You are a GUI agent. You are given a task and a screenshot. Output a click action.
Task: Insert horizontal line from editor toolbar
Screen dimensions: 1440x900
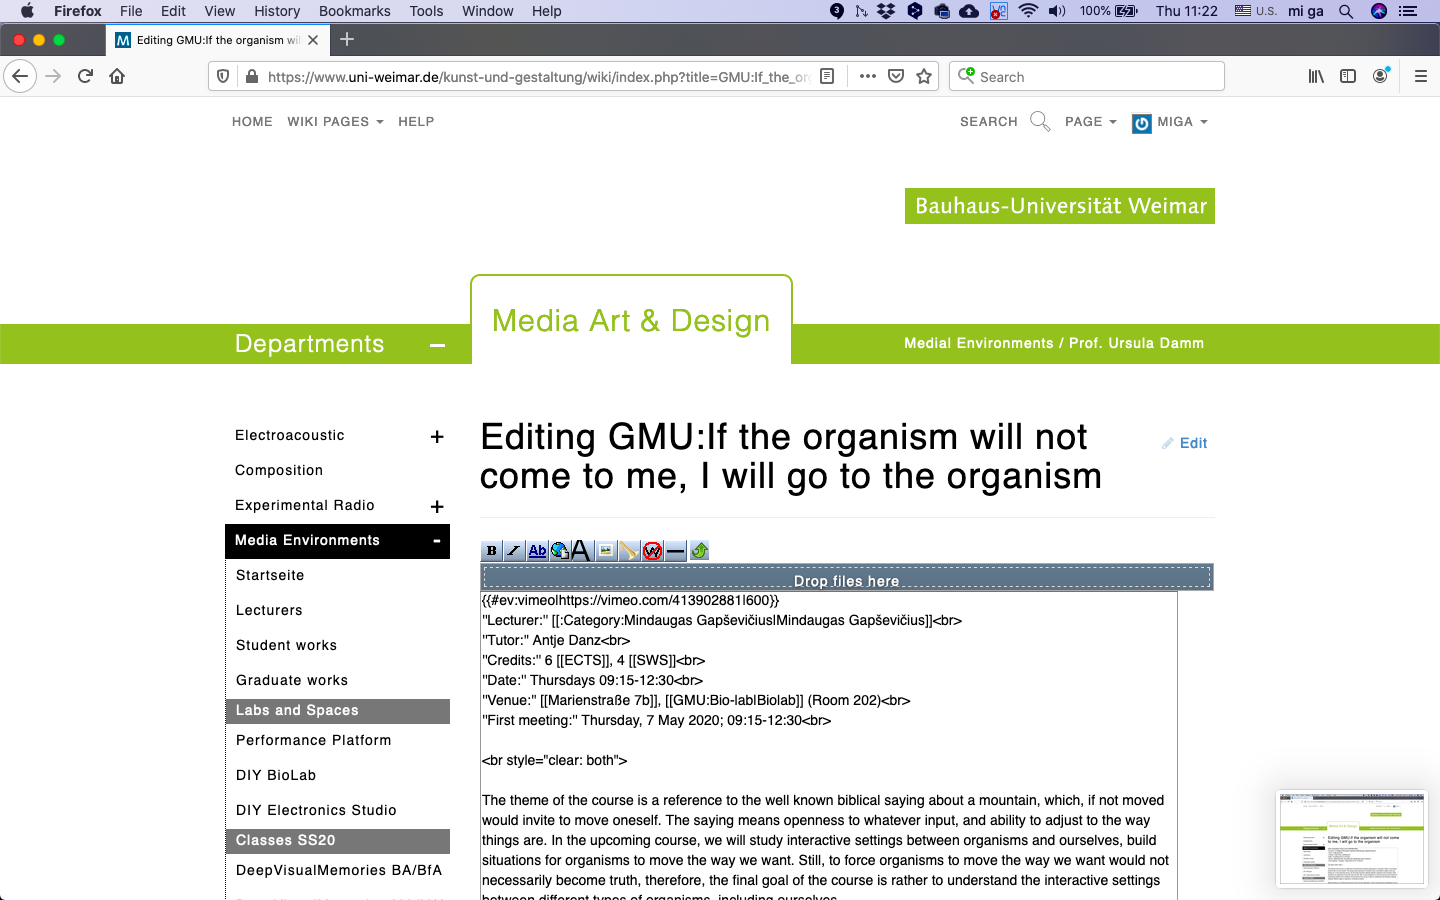click(675, 551)
